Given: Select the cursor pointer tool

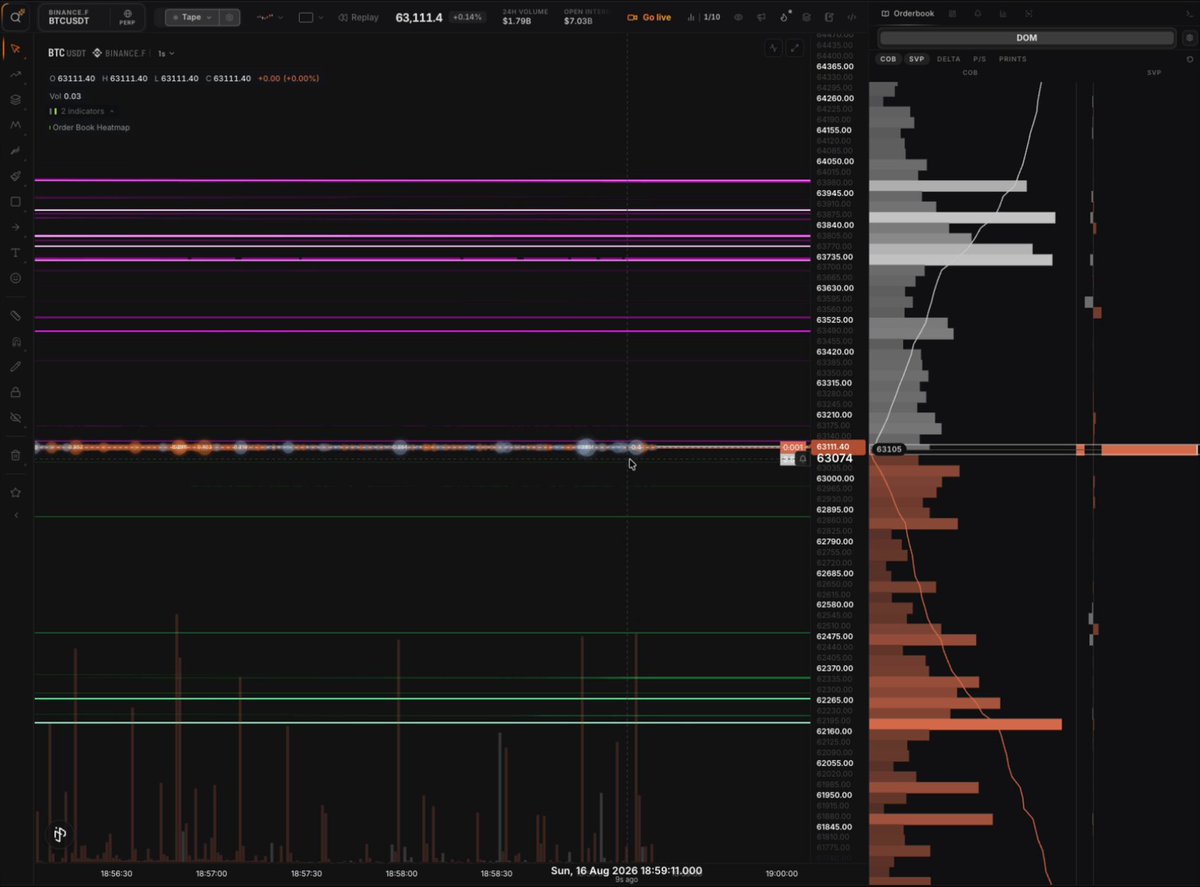Looking at the screenshot, I should point(16,48).
